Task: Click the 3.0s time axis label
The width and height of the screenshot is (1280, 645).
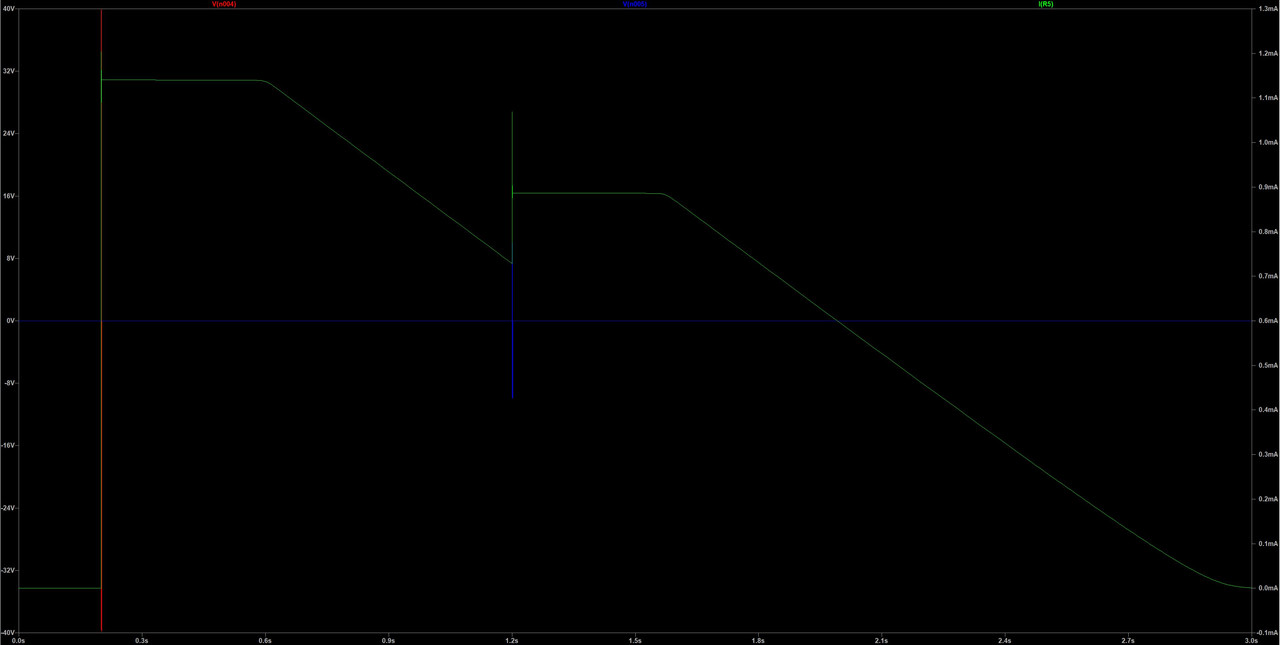Action: tap(1251, 640)
